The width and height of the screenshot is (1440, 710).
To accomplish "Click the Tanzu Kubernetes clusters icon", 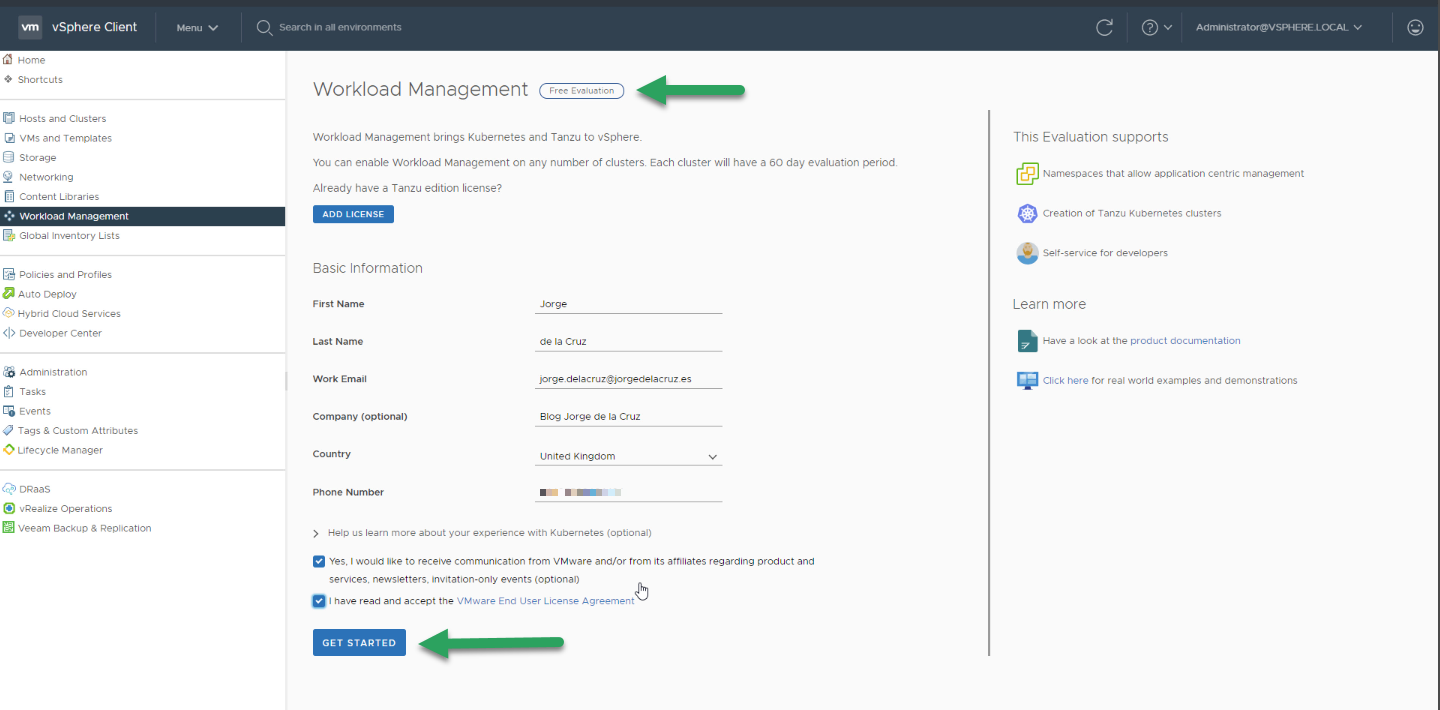I will click(x=1027, y=213).
